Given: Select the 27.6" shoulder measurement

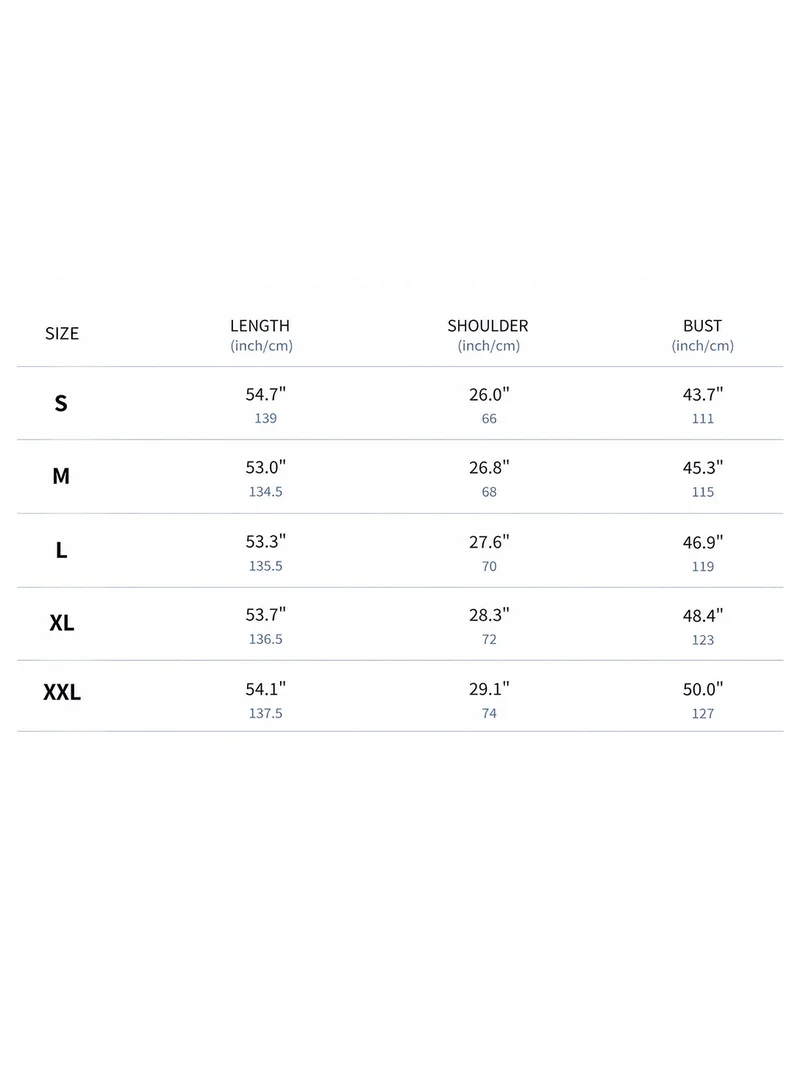Looking at the screenshot, I should pos(489,542).
